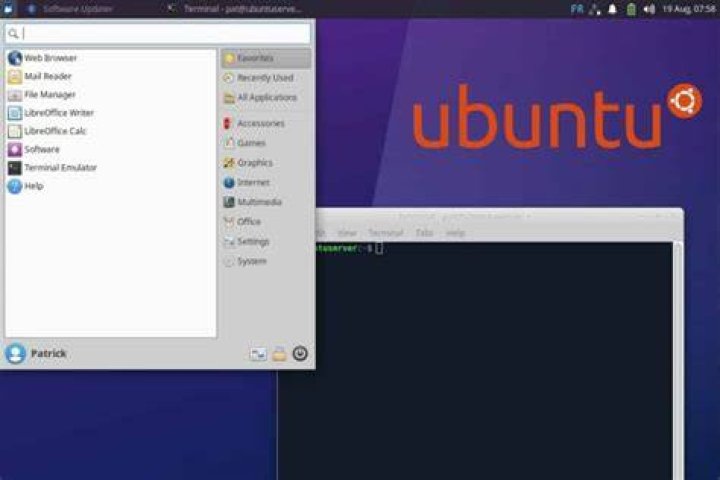The image size is (720, 480).
Task: Click the Internet globe category icon
Action: pos(229,182)
